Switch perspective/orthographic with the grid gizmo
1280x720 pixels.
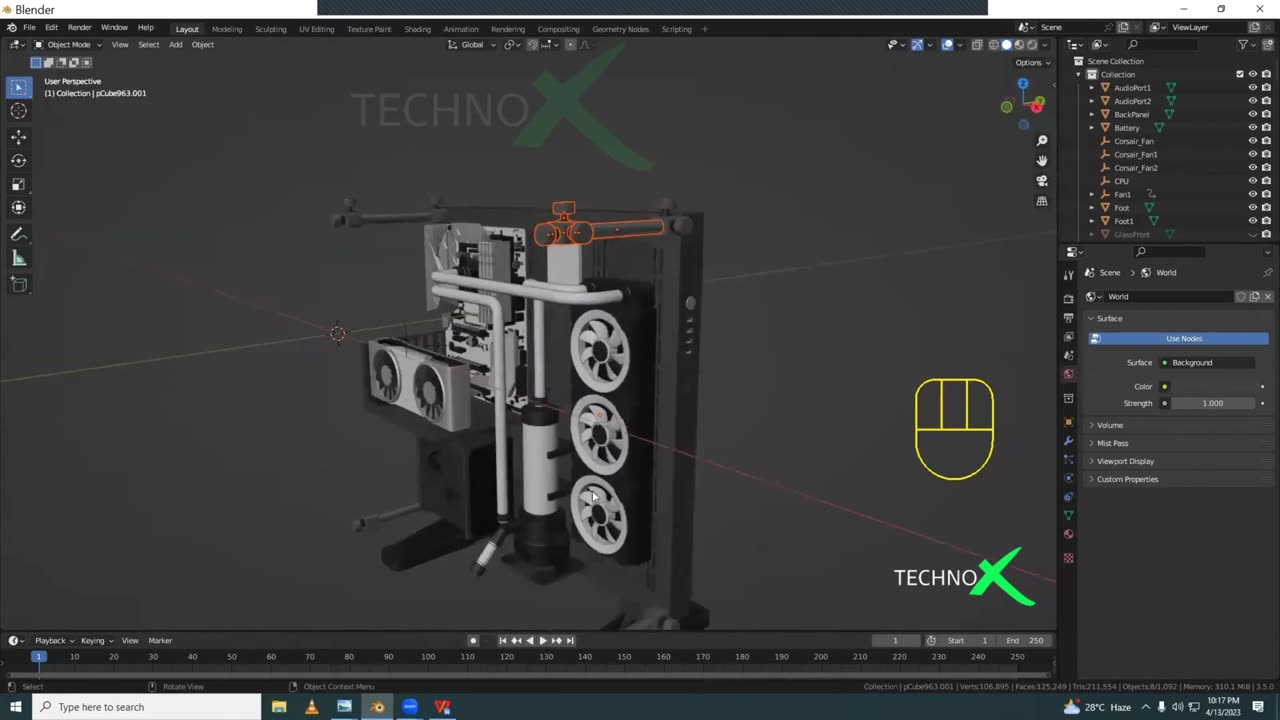1042,201
